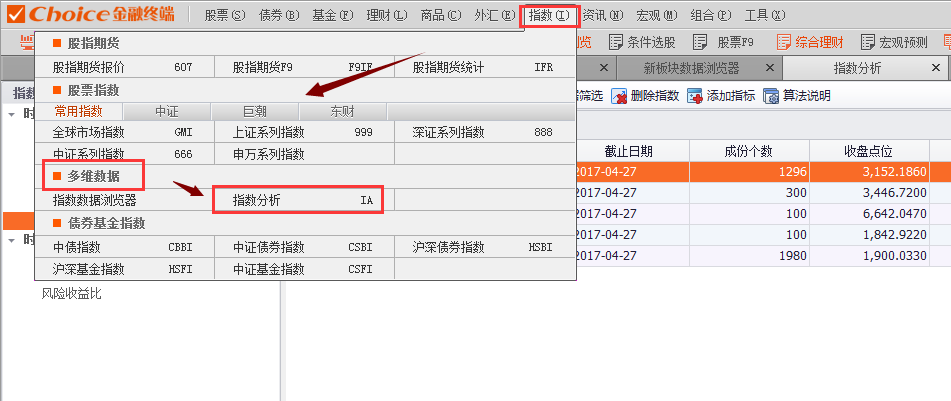The image size is (951, 401).
Task: Open 算法说明 calculator icon
Action: [771, 96]
